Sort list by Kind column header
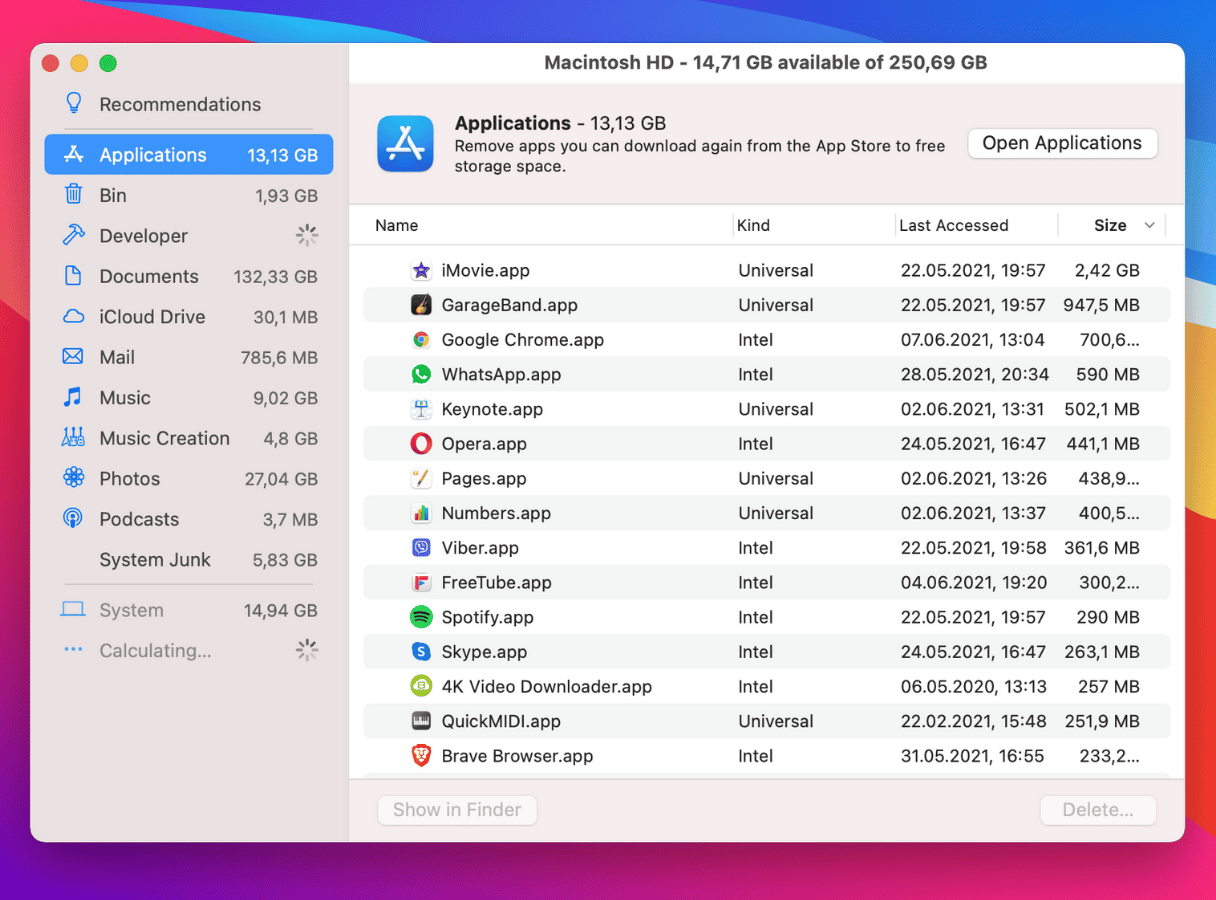1216x900 pixels. (754, 225)
